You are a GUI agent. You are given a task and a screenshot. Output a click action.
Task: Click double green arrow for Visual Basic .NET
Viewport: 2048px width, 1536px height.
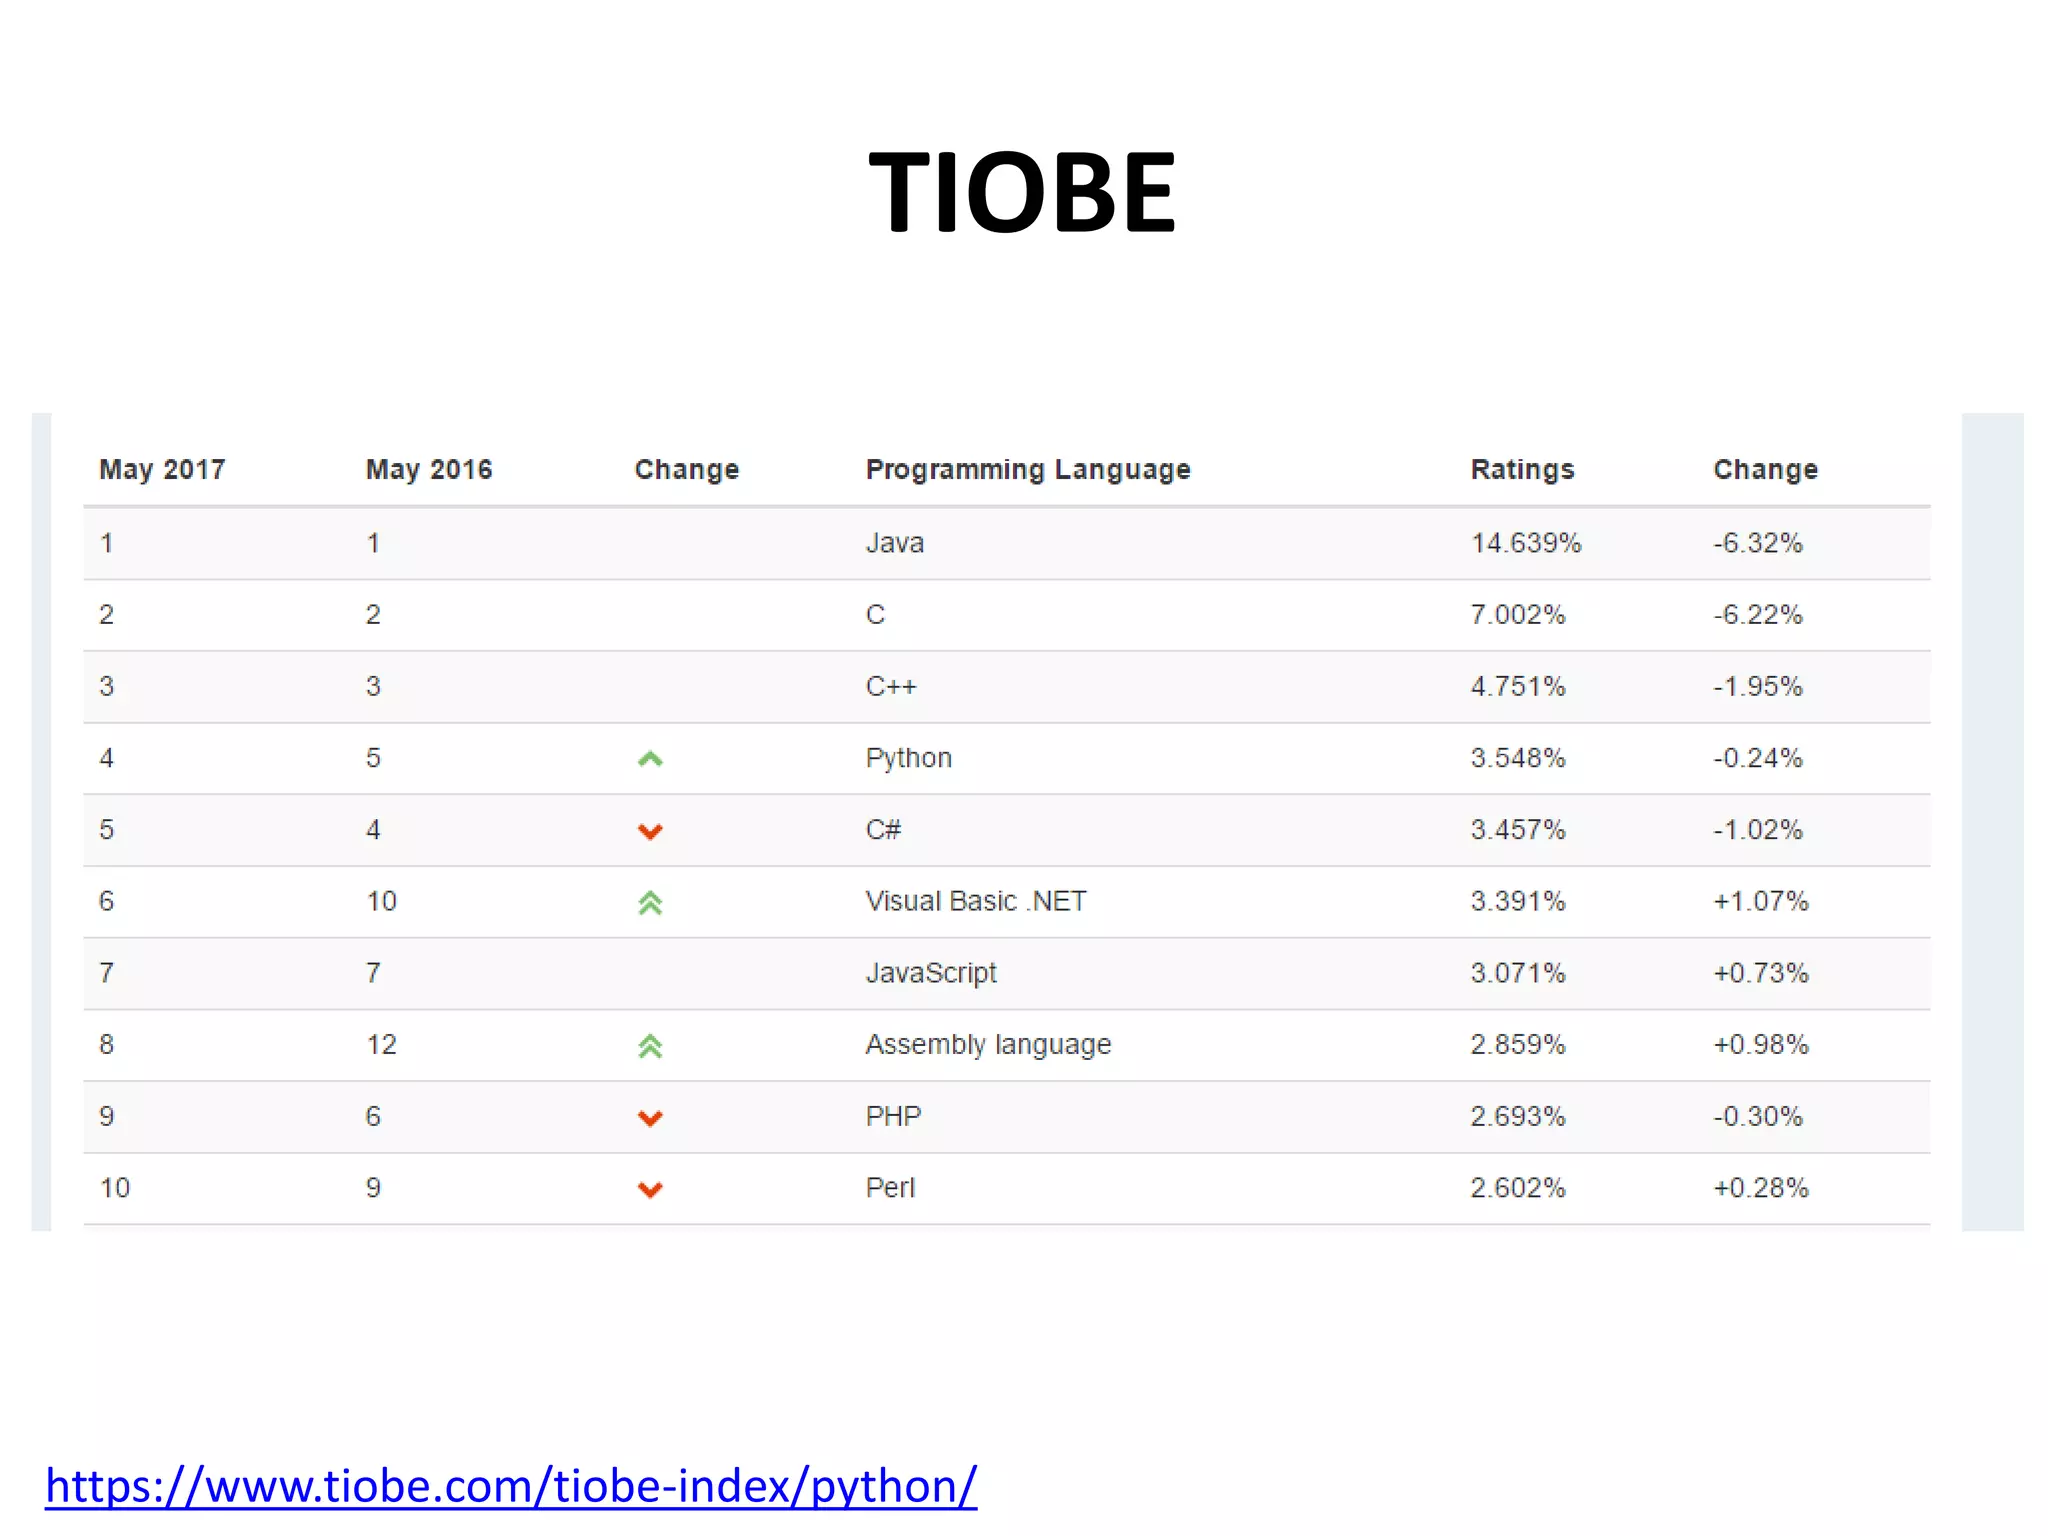click(650, 903)
